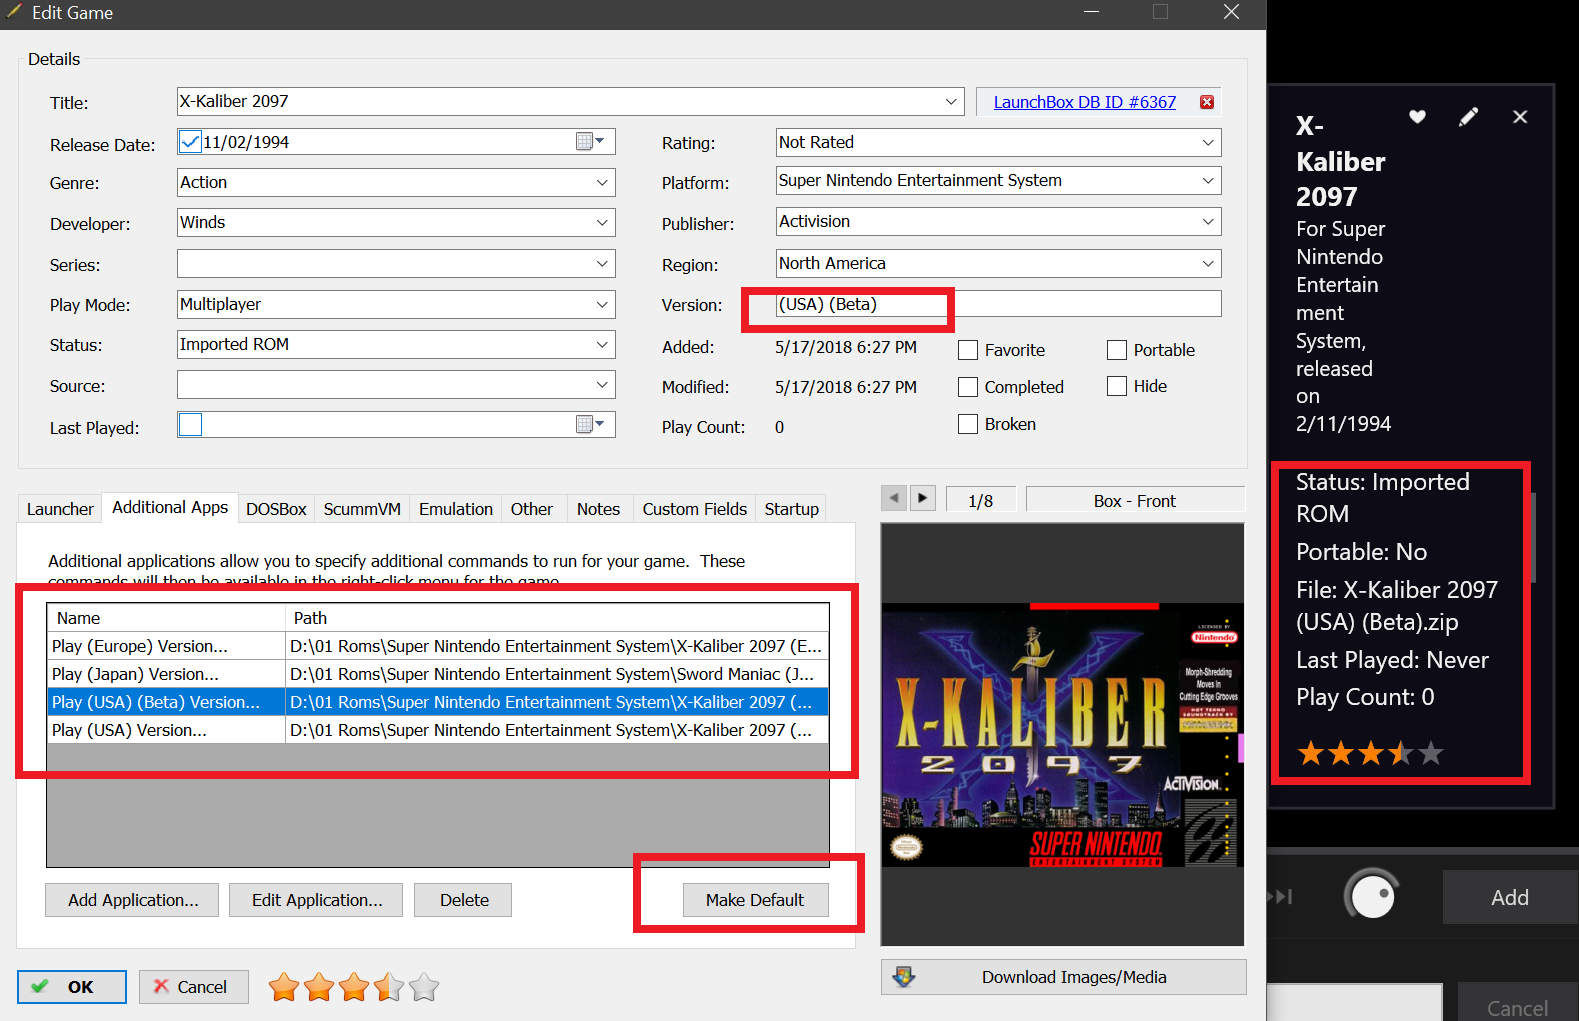Click the X-Kaliber 2097 box art image
The image size is (1579, 1021).
(x=1062, y=735)
